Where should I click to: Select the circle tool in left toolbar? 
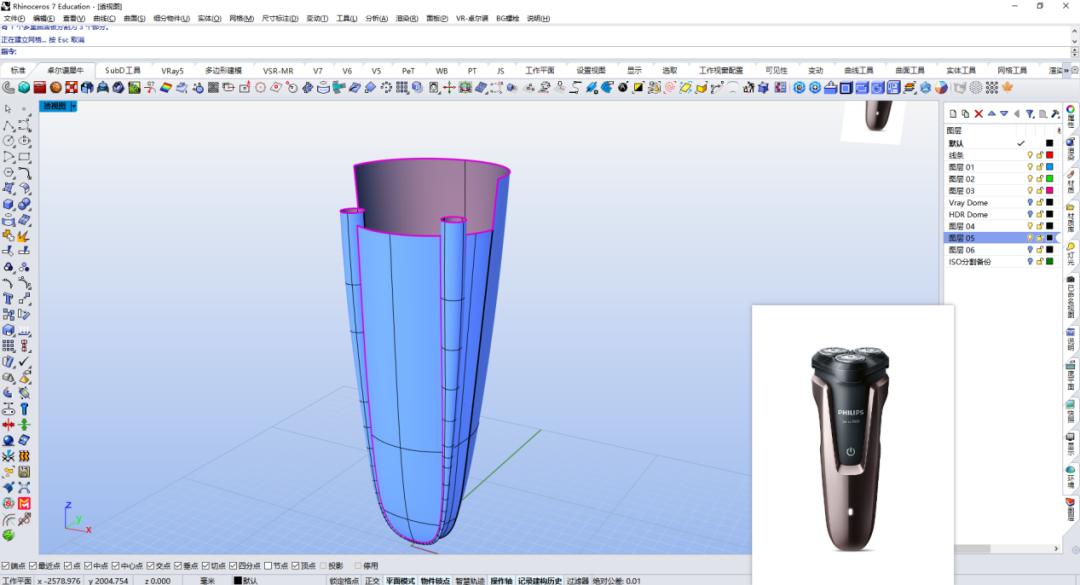point(8,141)
